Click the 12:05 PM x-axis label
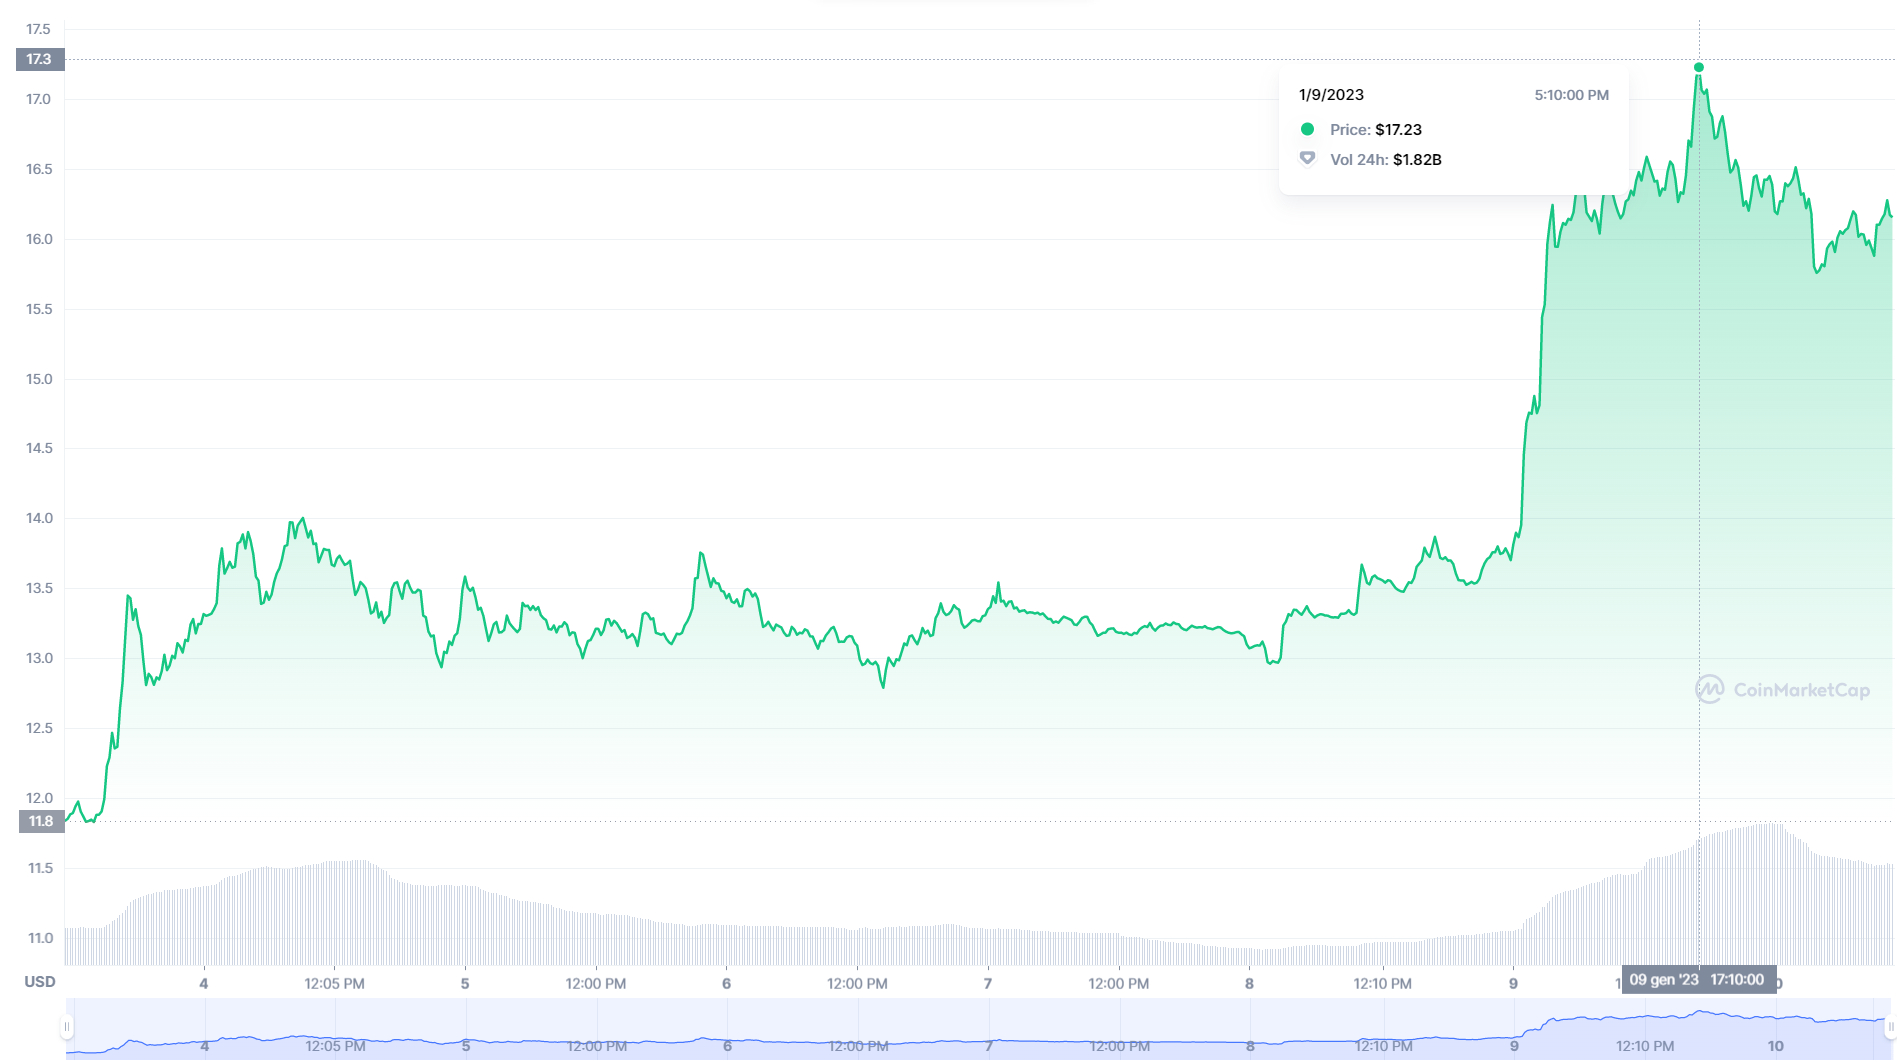Screen dimensions: 1897x1062 pyautogui.click(x=335, y=984)
